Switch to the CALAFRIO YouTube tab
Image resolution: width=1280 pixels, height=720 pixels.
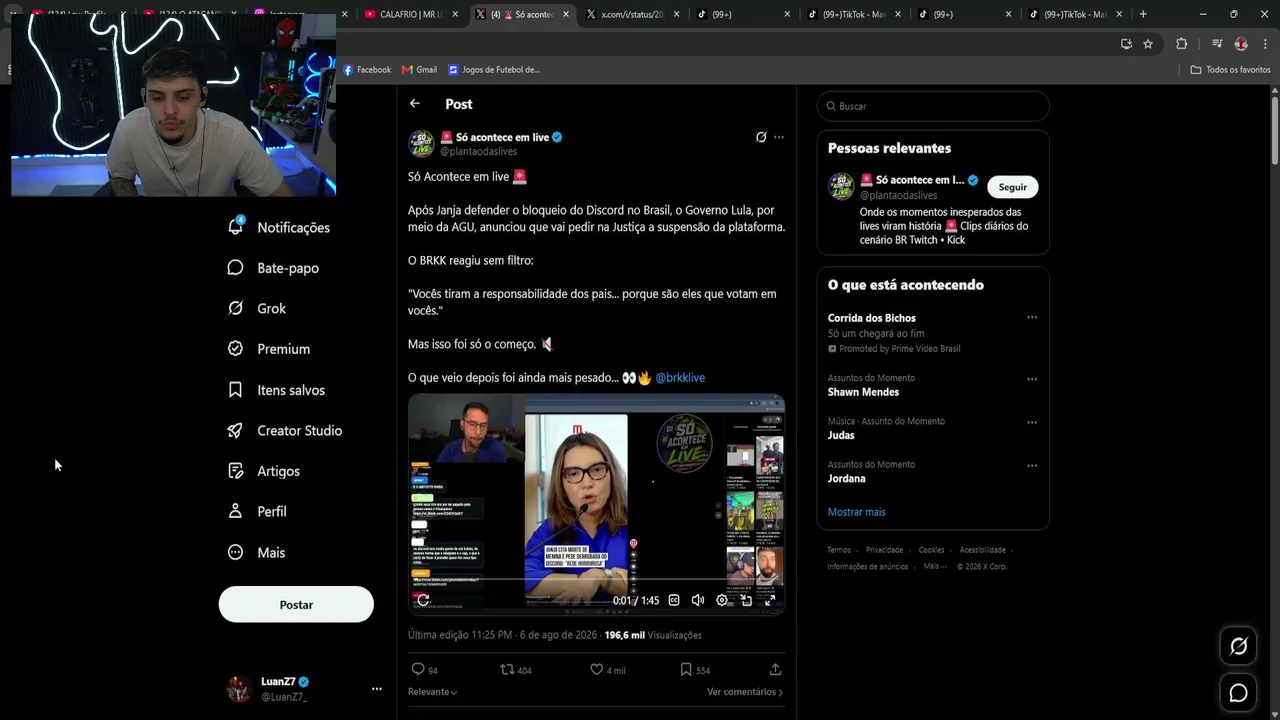(411, 14)
